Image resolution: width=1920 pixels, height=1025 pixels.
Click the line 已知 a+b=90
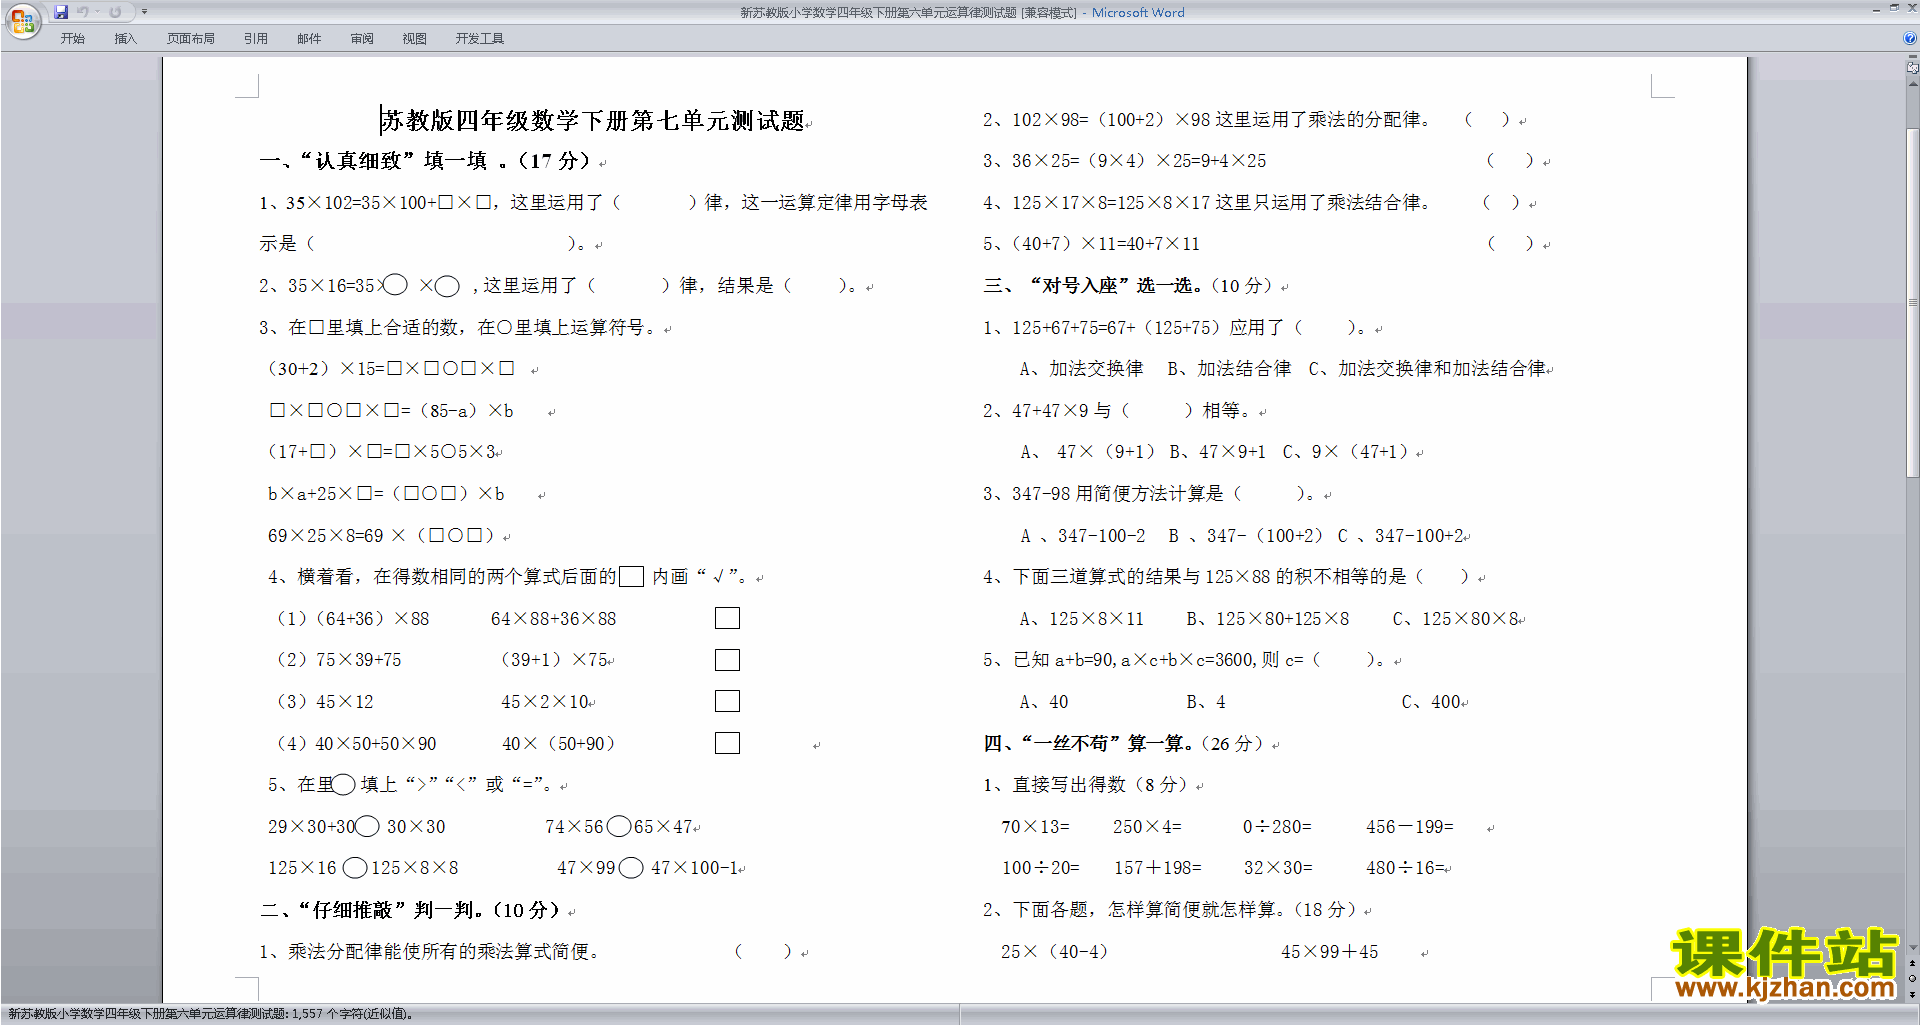click(x=1184, y=660)
